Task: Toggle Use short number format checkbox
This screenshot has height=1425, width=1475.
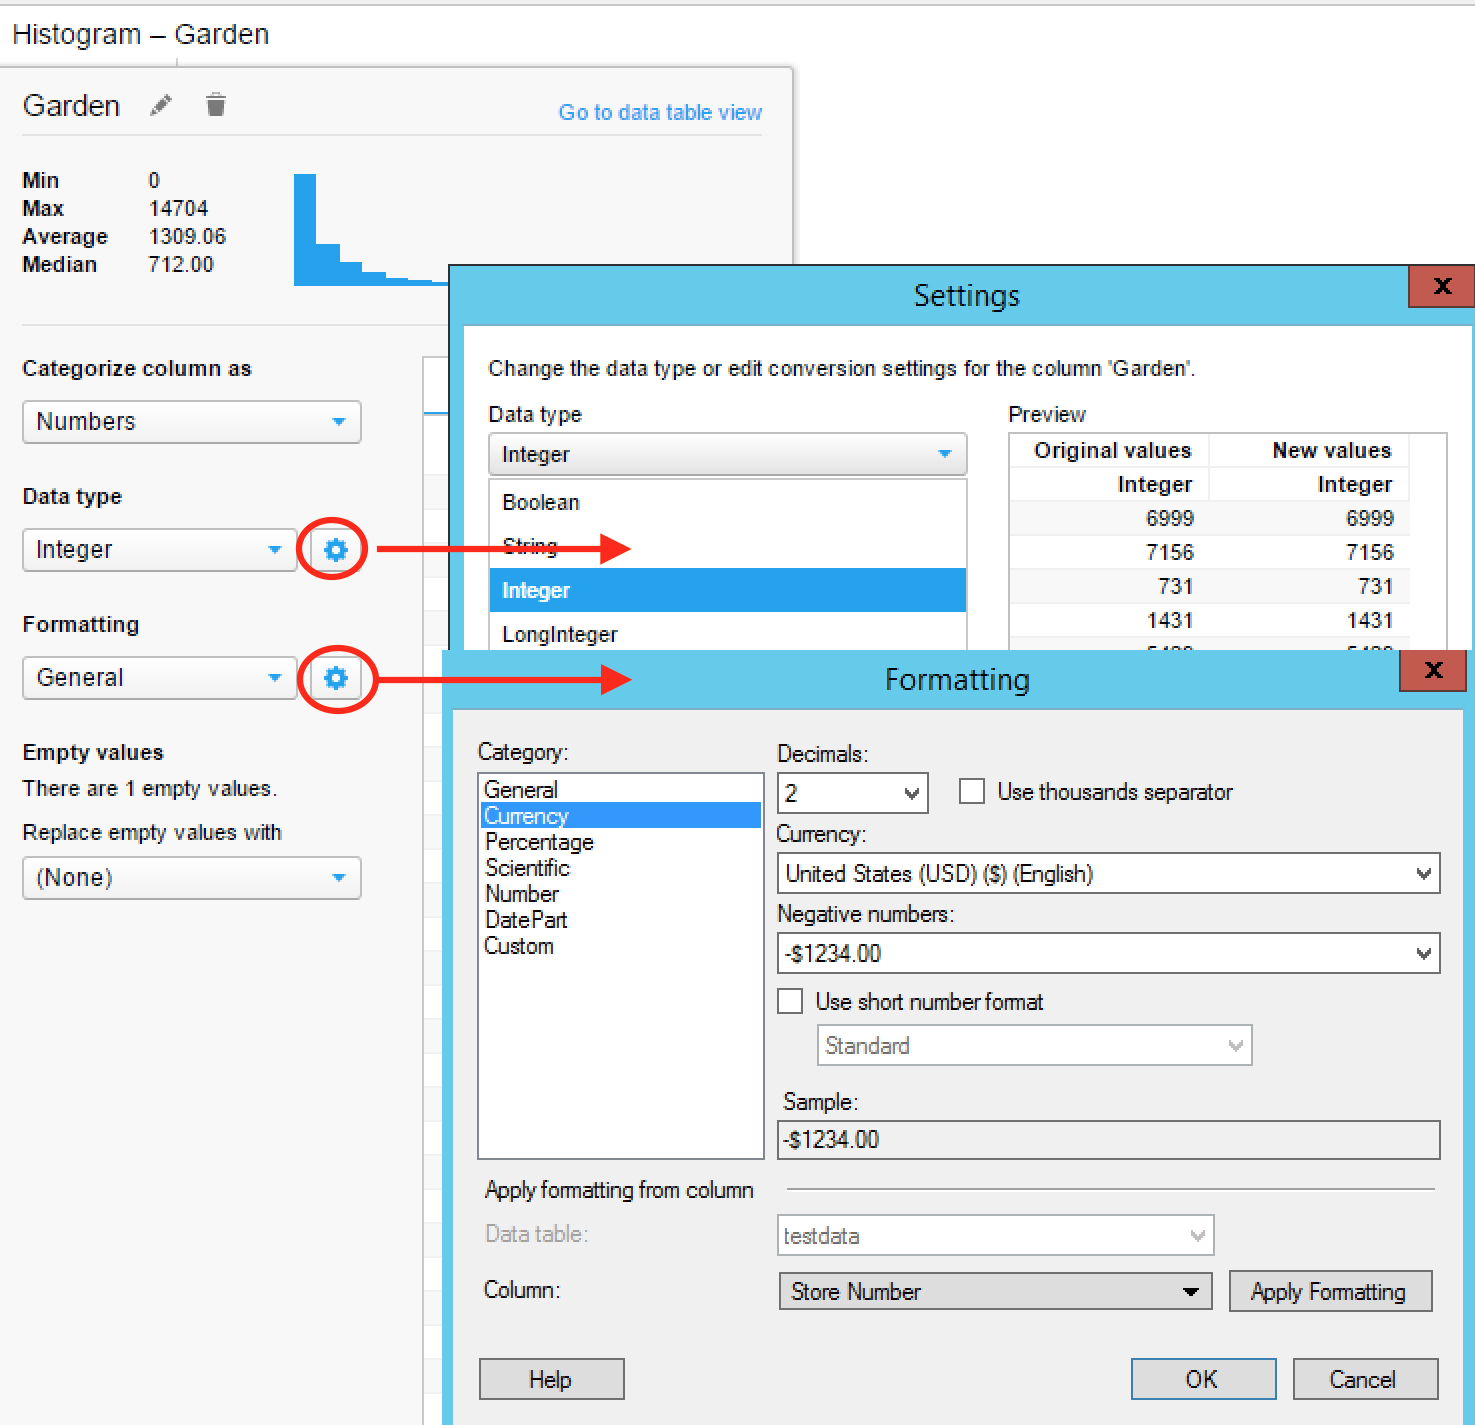Action: click(791, 1001)
